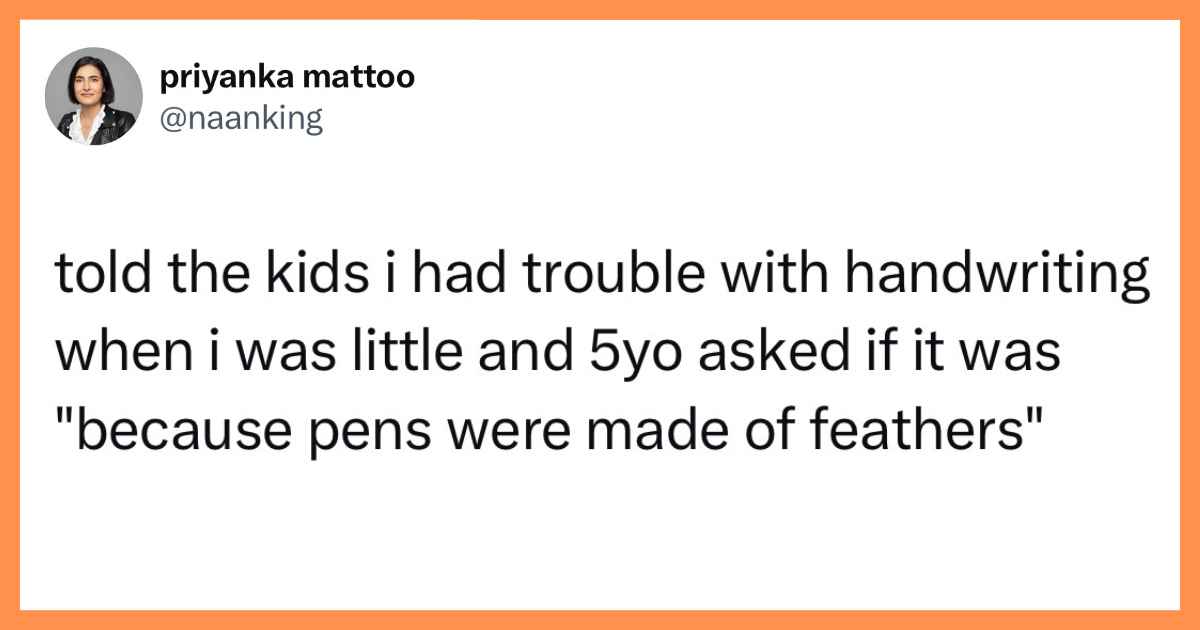The width and height of the screenshot is (1200, 630).
Task: Click the second line starting "when i was little"
Action: pyautogui.click(x=556, y=354)
